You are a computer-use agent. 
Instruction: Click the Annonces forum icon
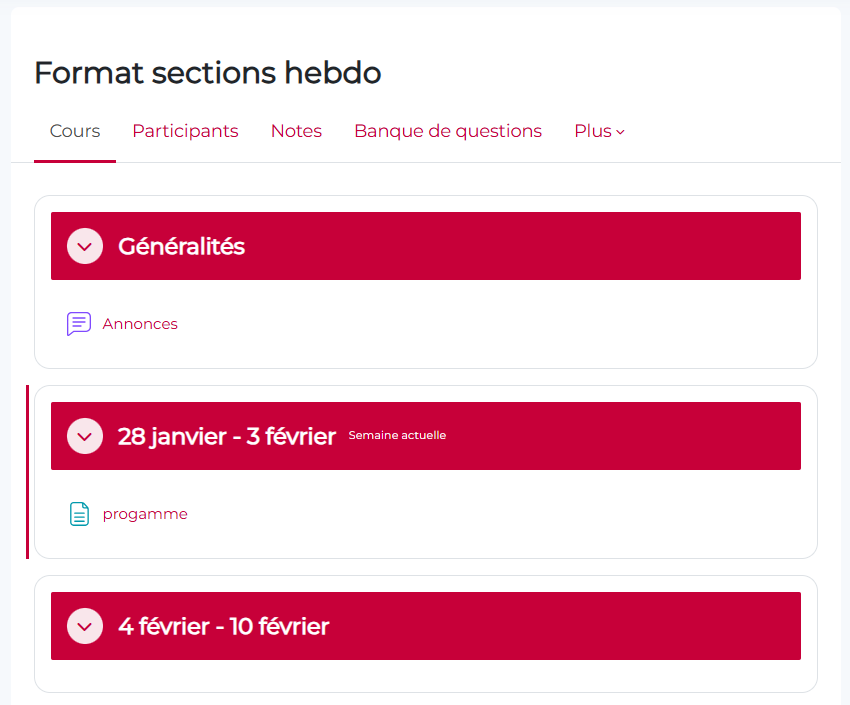point(79,324)
